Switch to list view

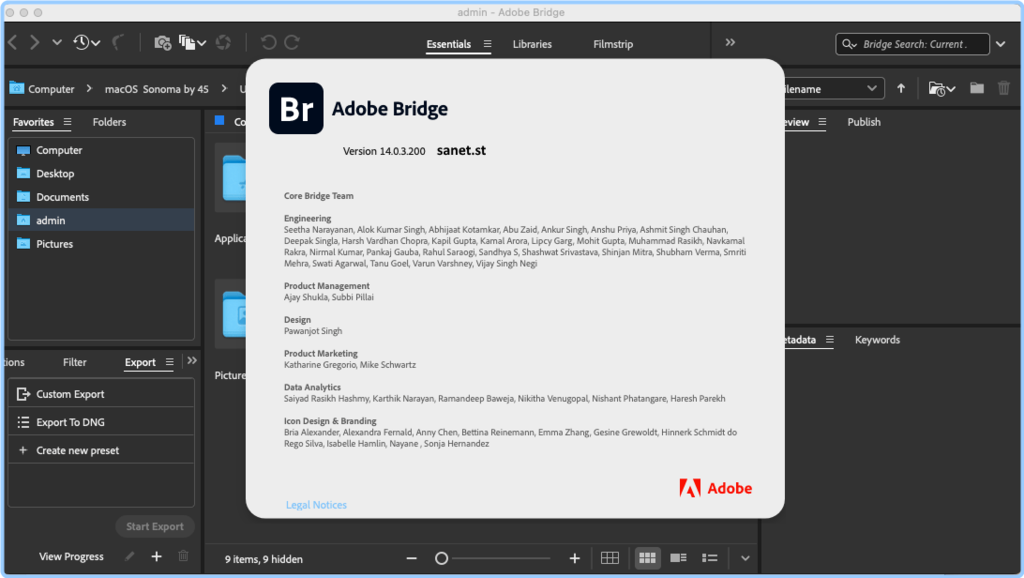710,558
